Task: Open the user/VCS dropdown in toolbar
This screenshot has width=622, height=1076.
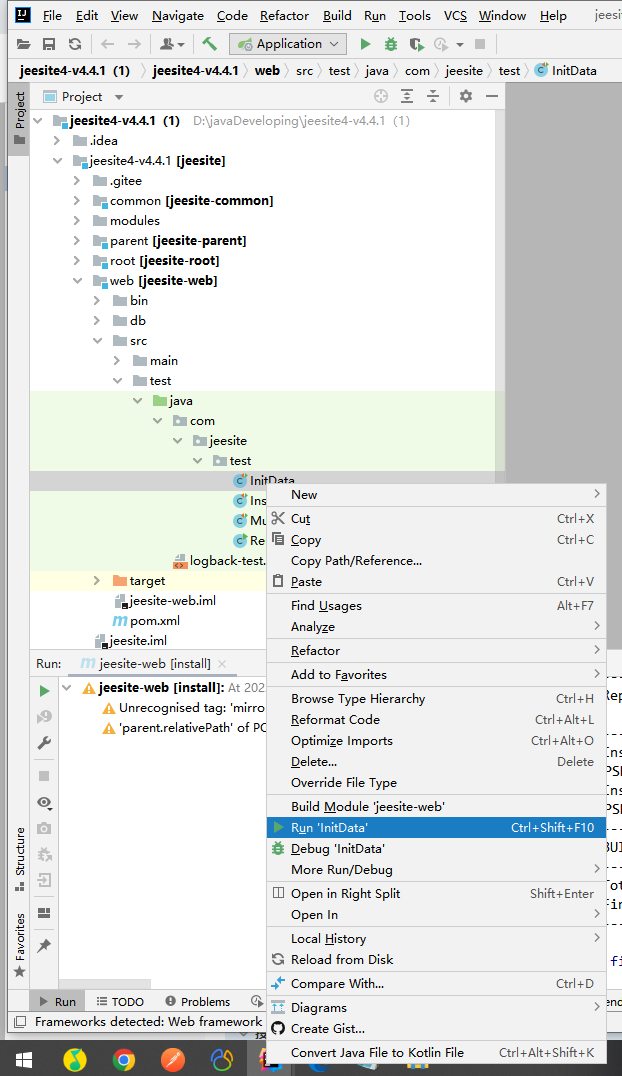Action: point(172,45)
